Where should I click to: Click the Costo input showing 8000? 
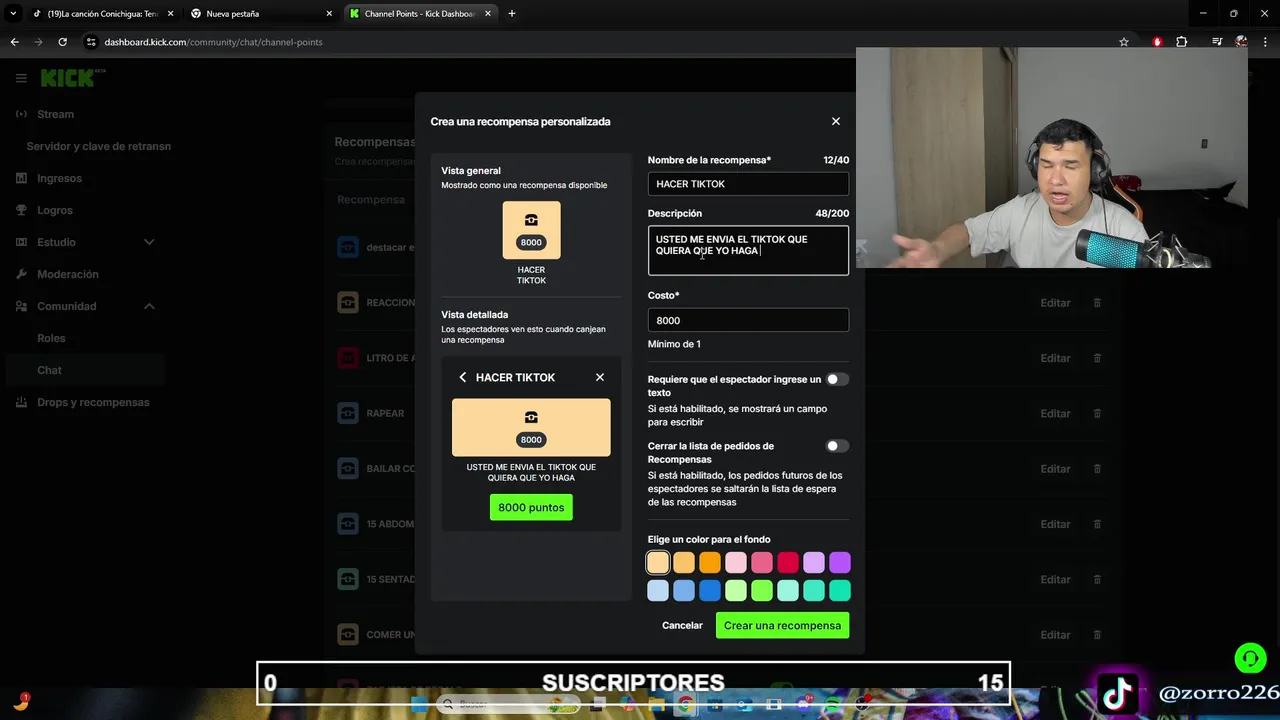point(748,320)
